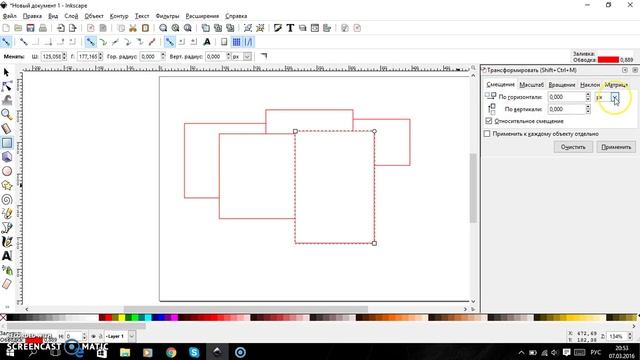640x360 pixels.
Task: Select the Zoom magnifier tool in toolbox
Action: pyautogui.click(x=7, y=115)
